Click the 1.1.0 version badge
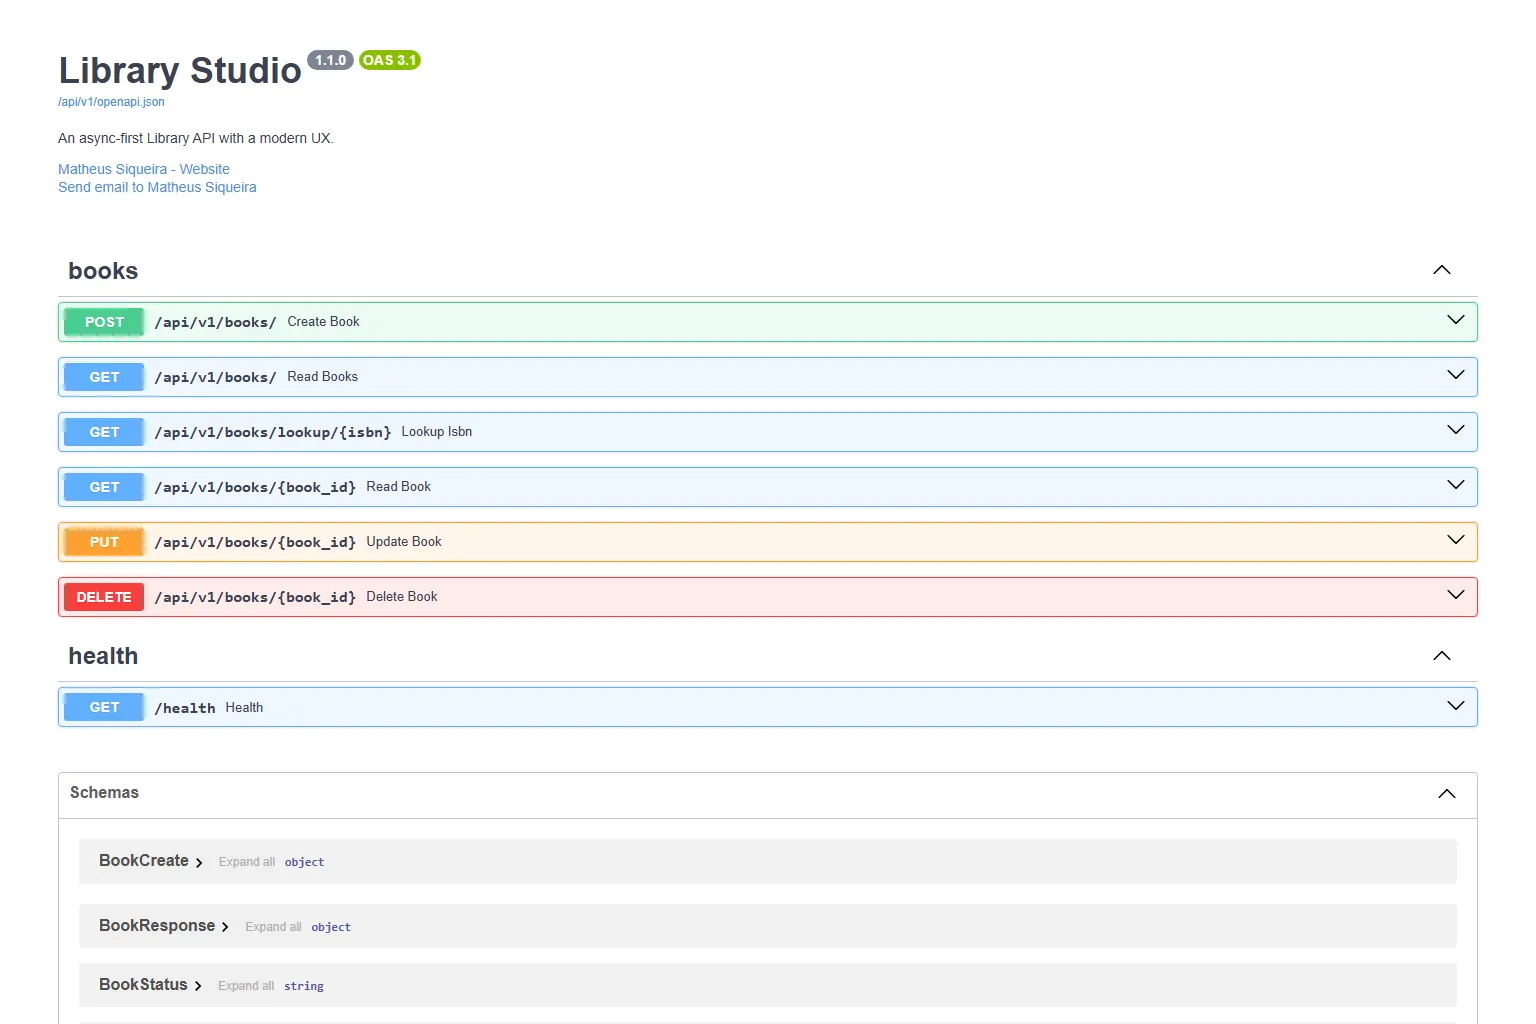This screenshot has width=1536, height=1024. [330, 60]
